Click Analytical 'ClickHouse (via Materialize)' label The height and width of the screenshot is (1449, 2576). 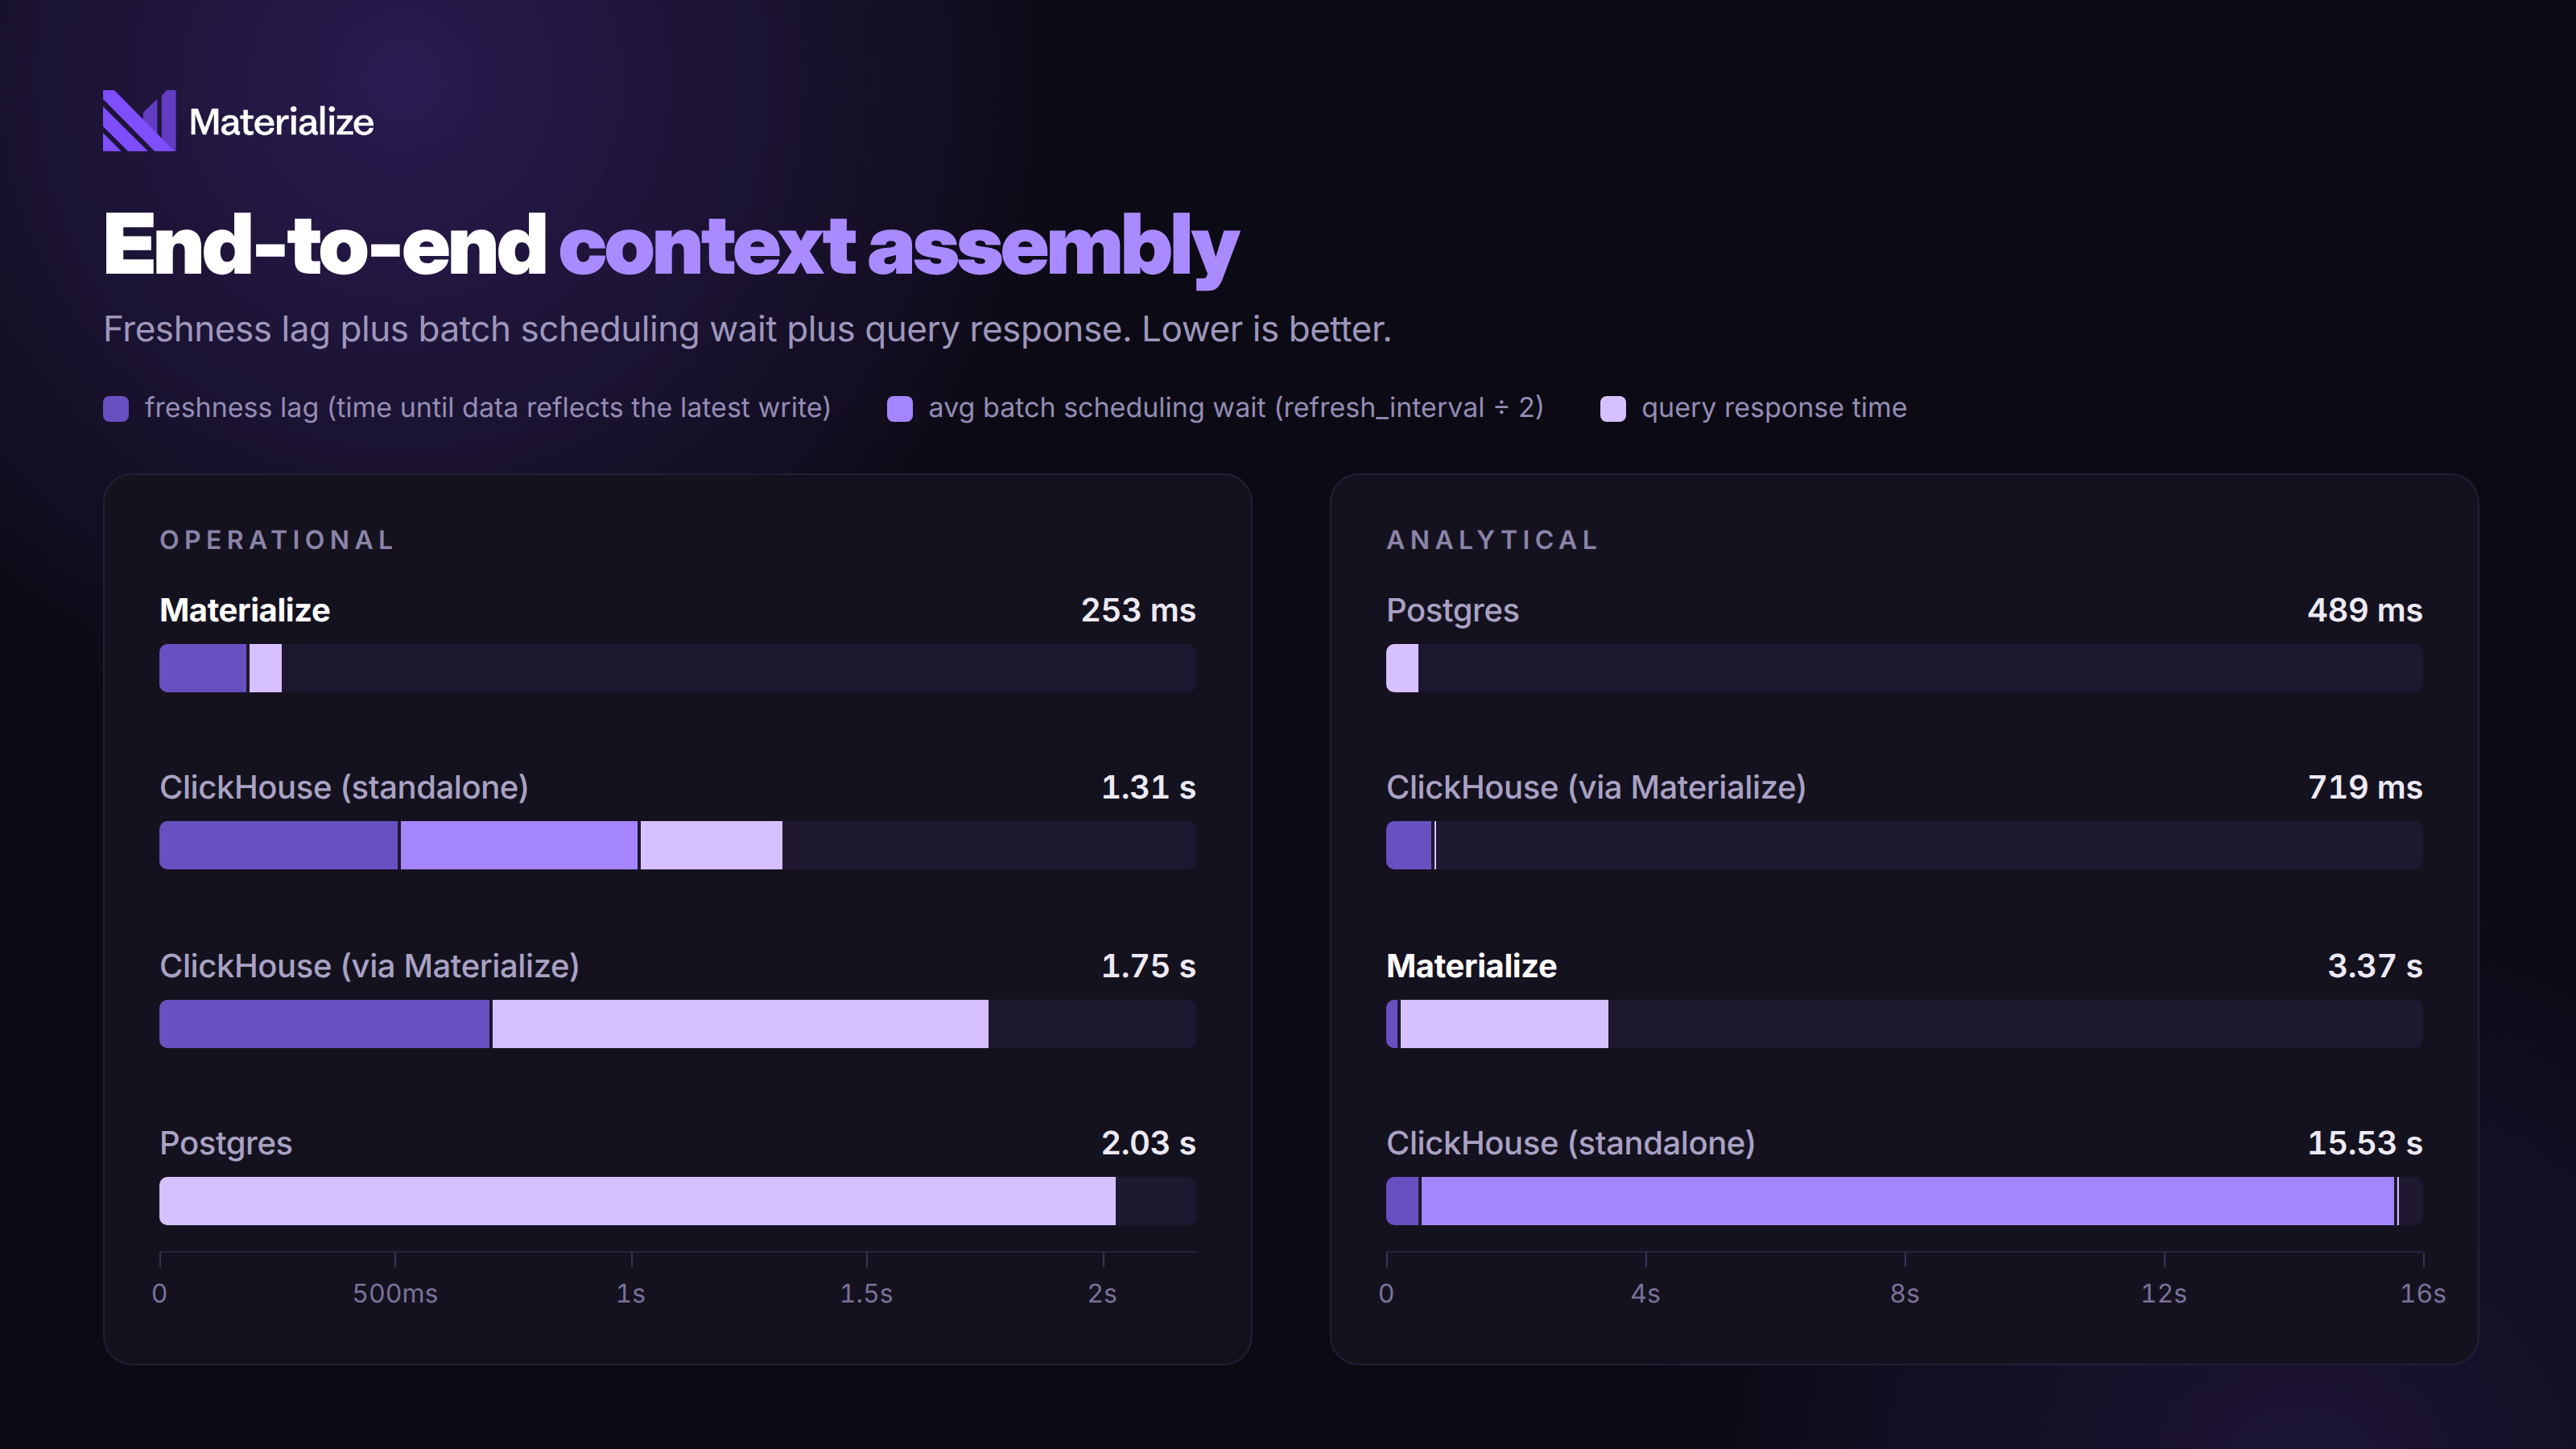tap(1596, 788)
